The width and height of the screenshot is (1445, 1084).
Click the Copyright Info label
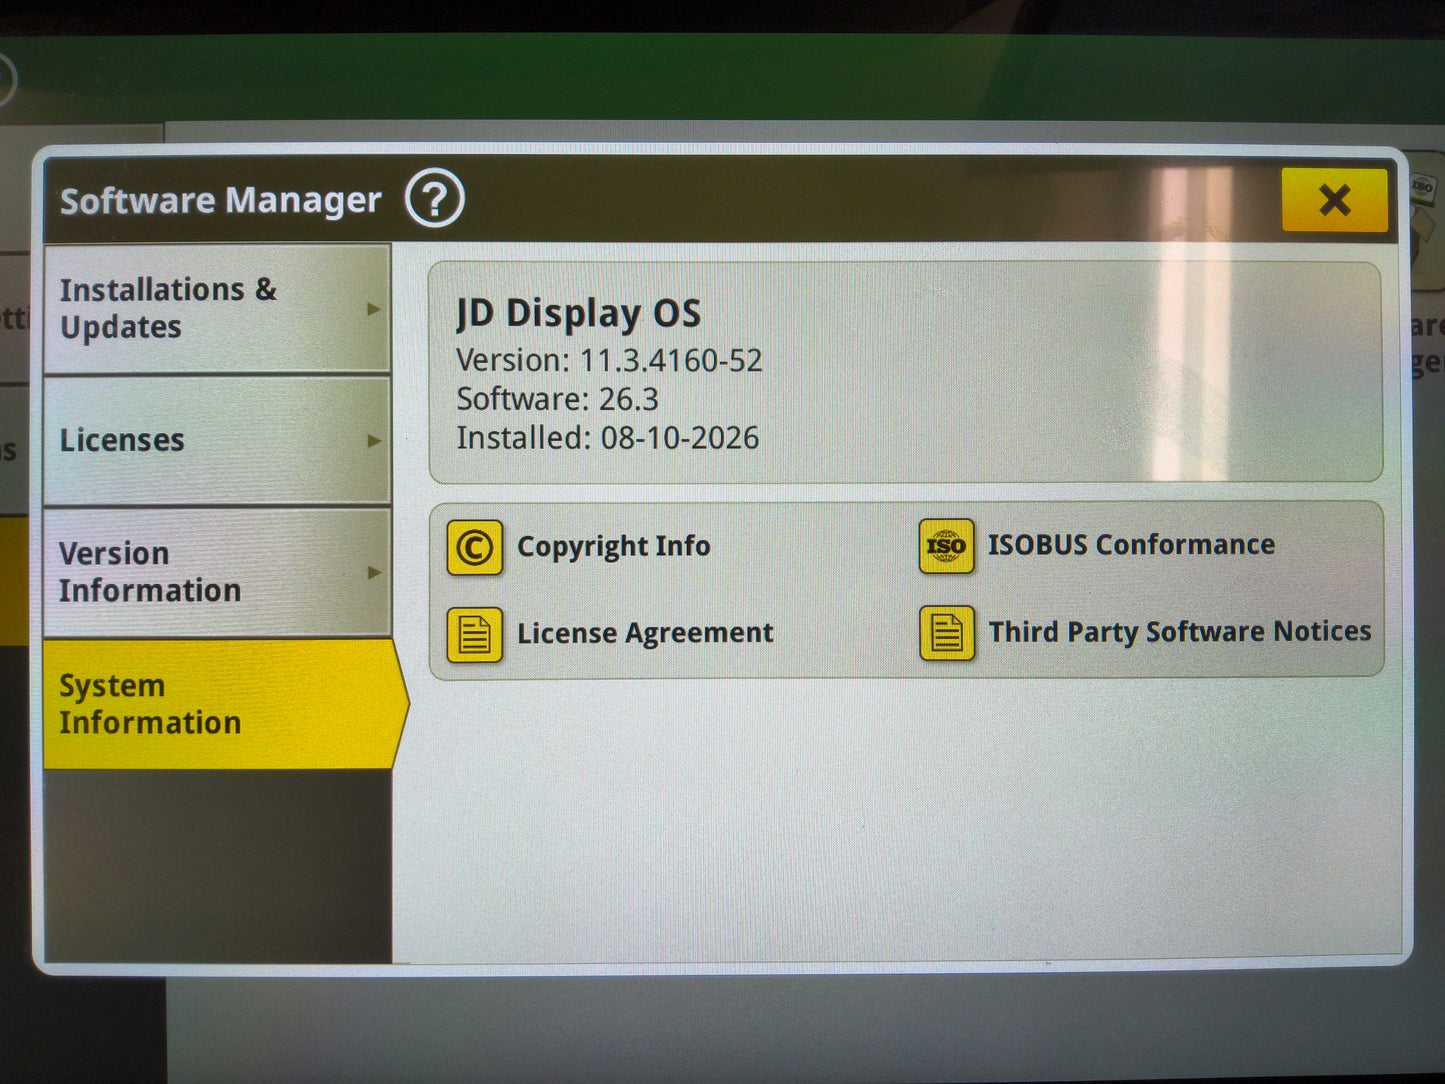[x=613, y=547]
